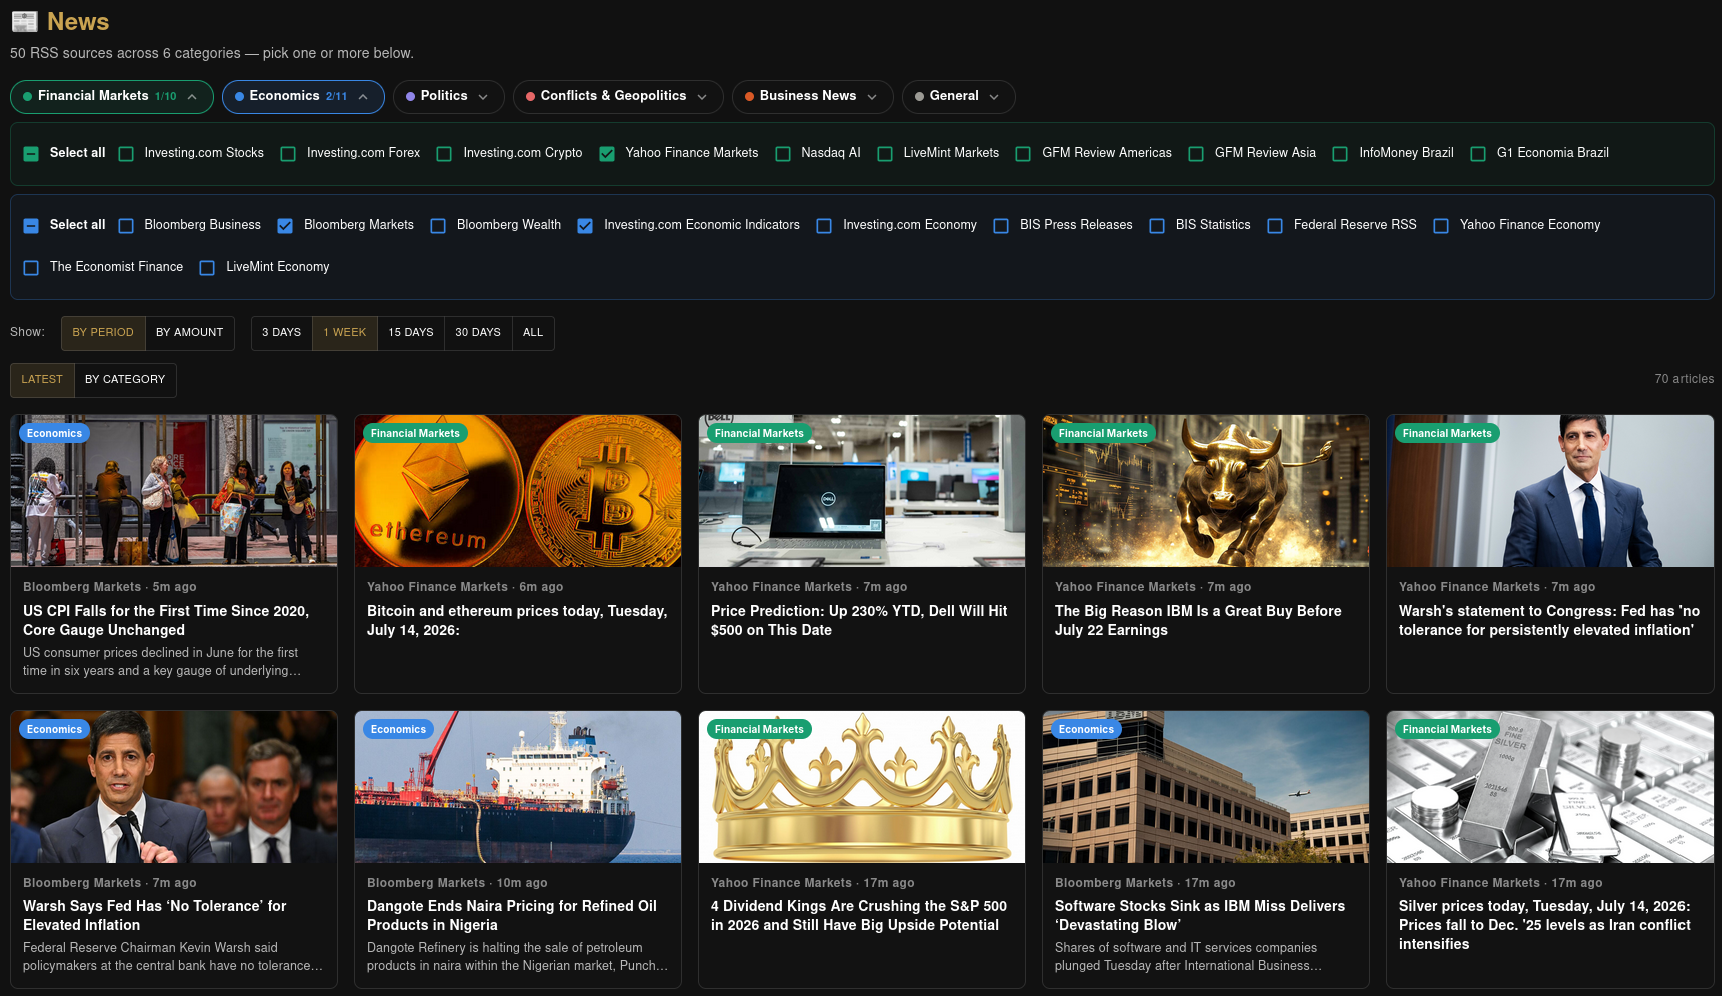Uncheck the Bloomberg Markets source
Image resolution: width=1722 pixels, height=996 pixels.
pyautogui.click(x=285, y=225)
